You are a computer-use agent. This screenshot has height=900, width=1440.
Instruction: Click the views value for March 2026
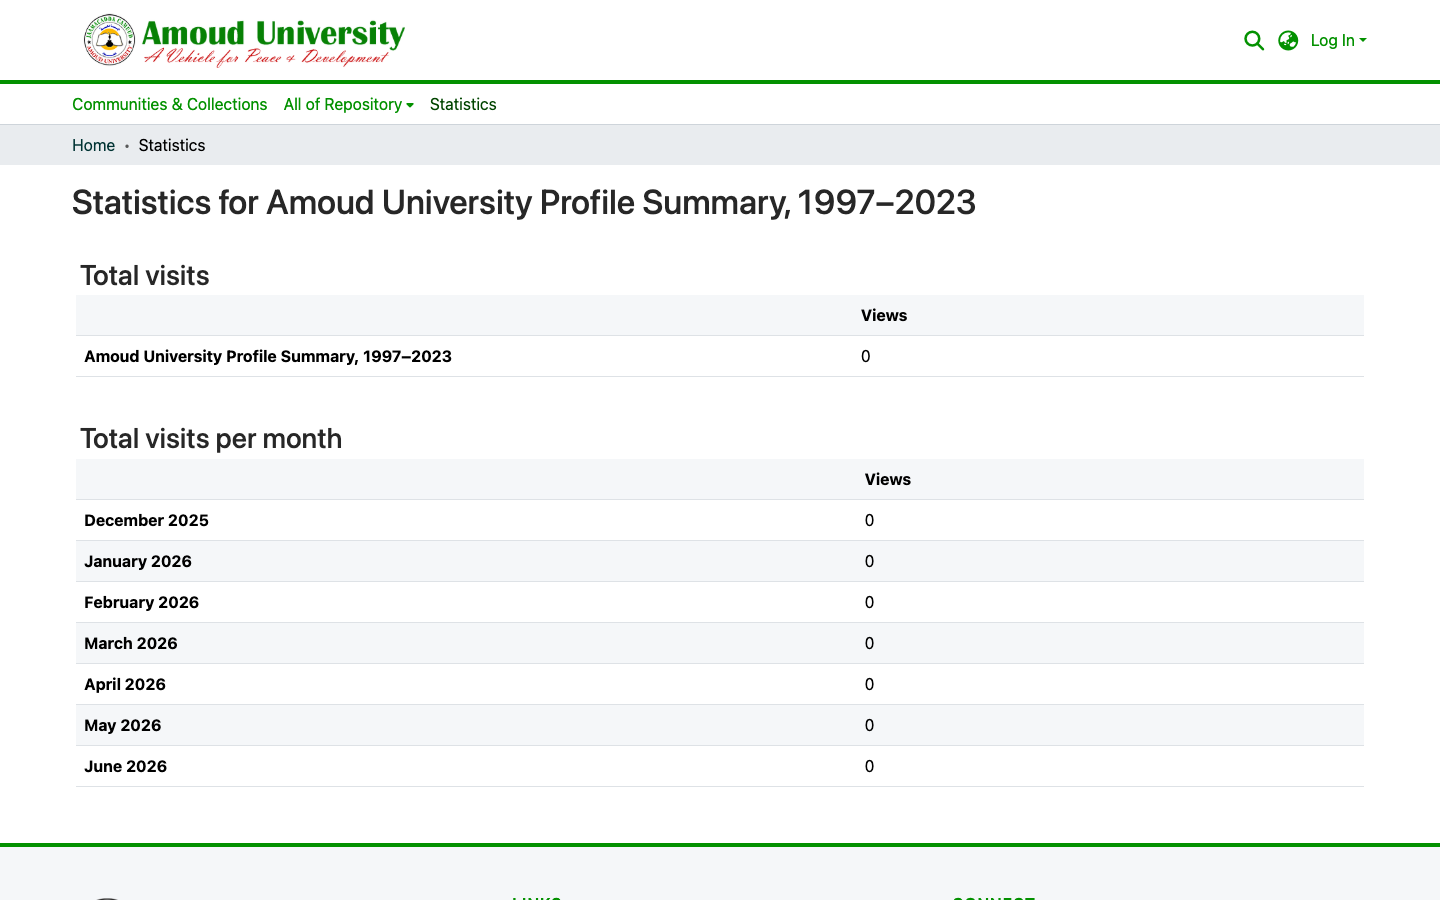(869, 643)
